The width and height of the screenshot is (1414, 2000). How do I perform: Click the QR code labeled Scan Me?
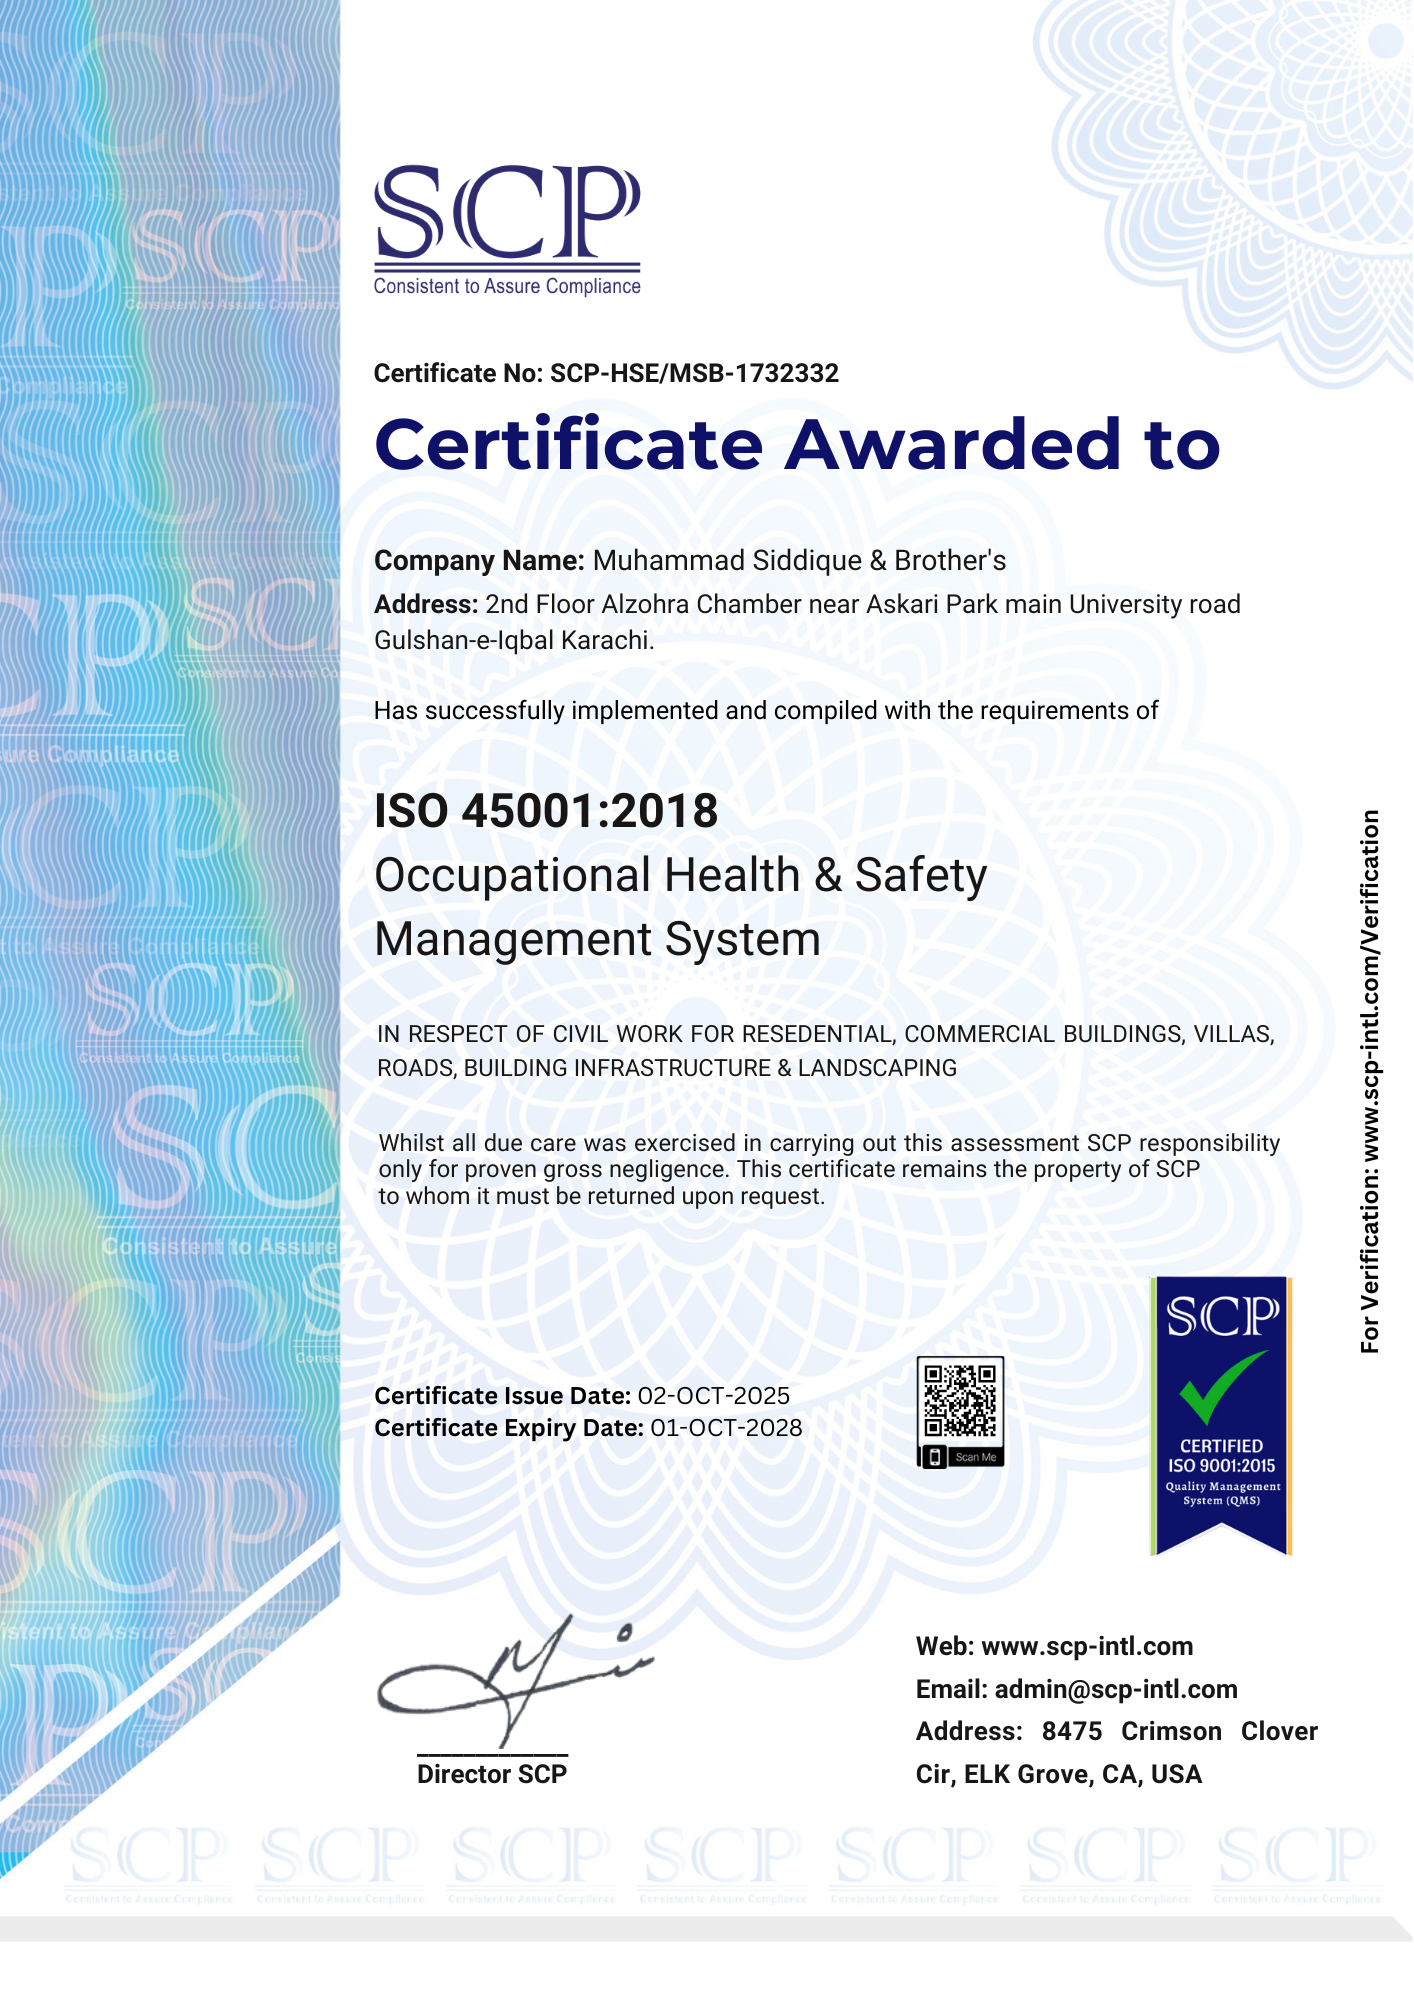click(x=960, y=1412)
